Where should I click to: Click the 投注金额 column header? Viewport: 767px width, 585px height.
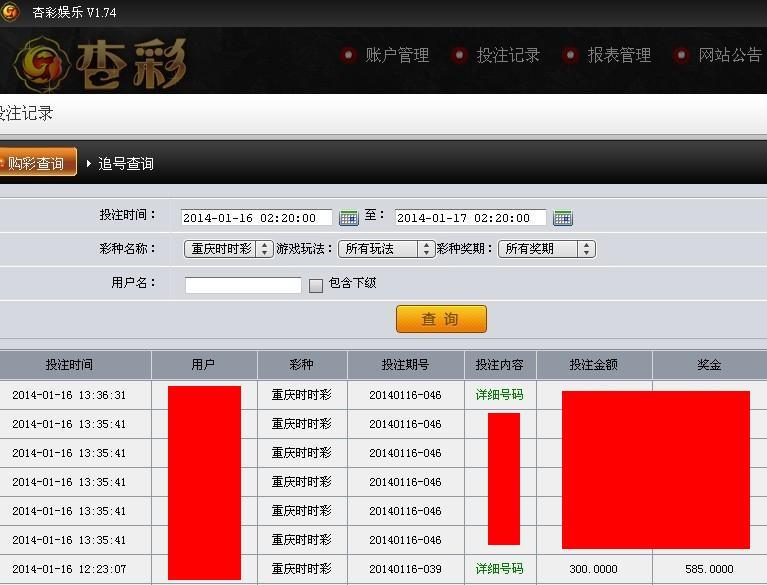(x=594, y=364)
